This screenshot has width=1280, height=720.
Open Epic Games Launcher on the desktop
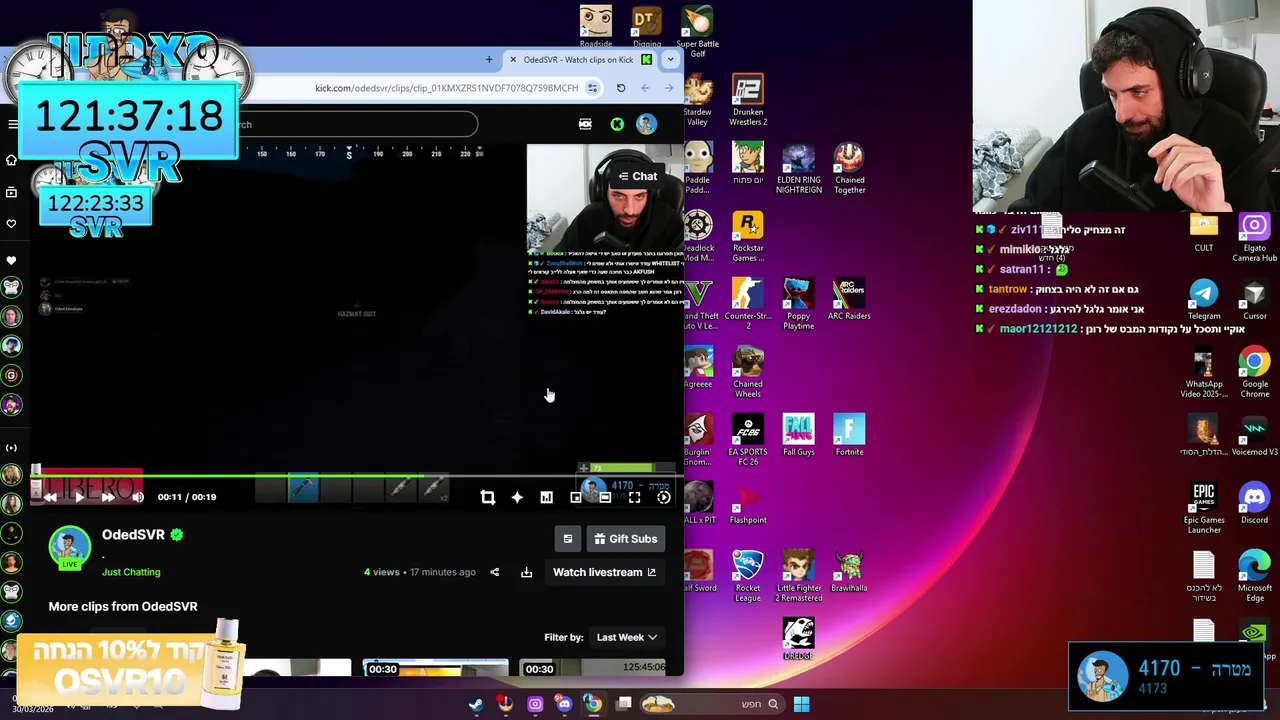(1204, 508)
